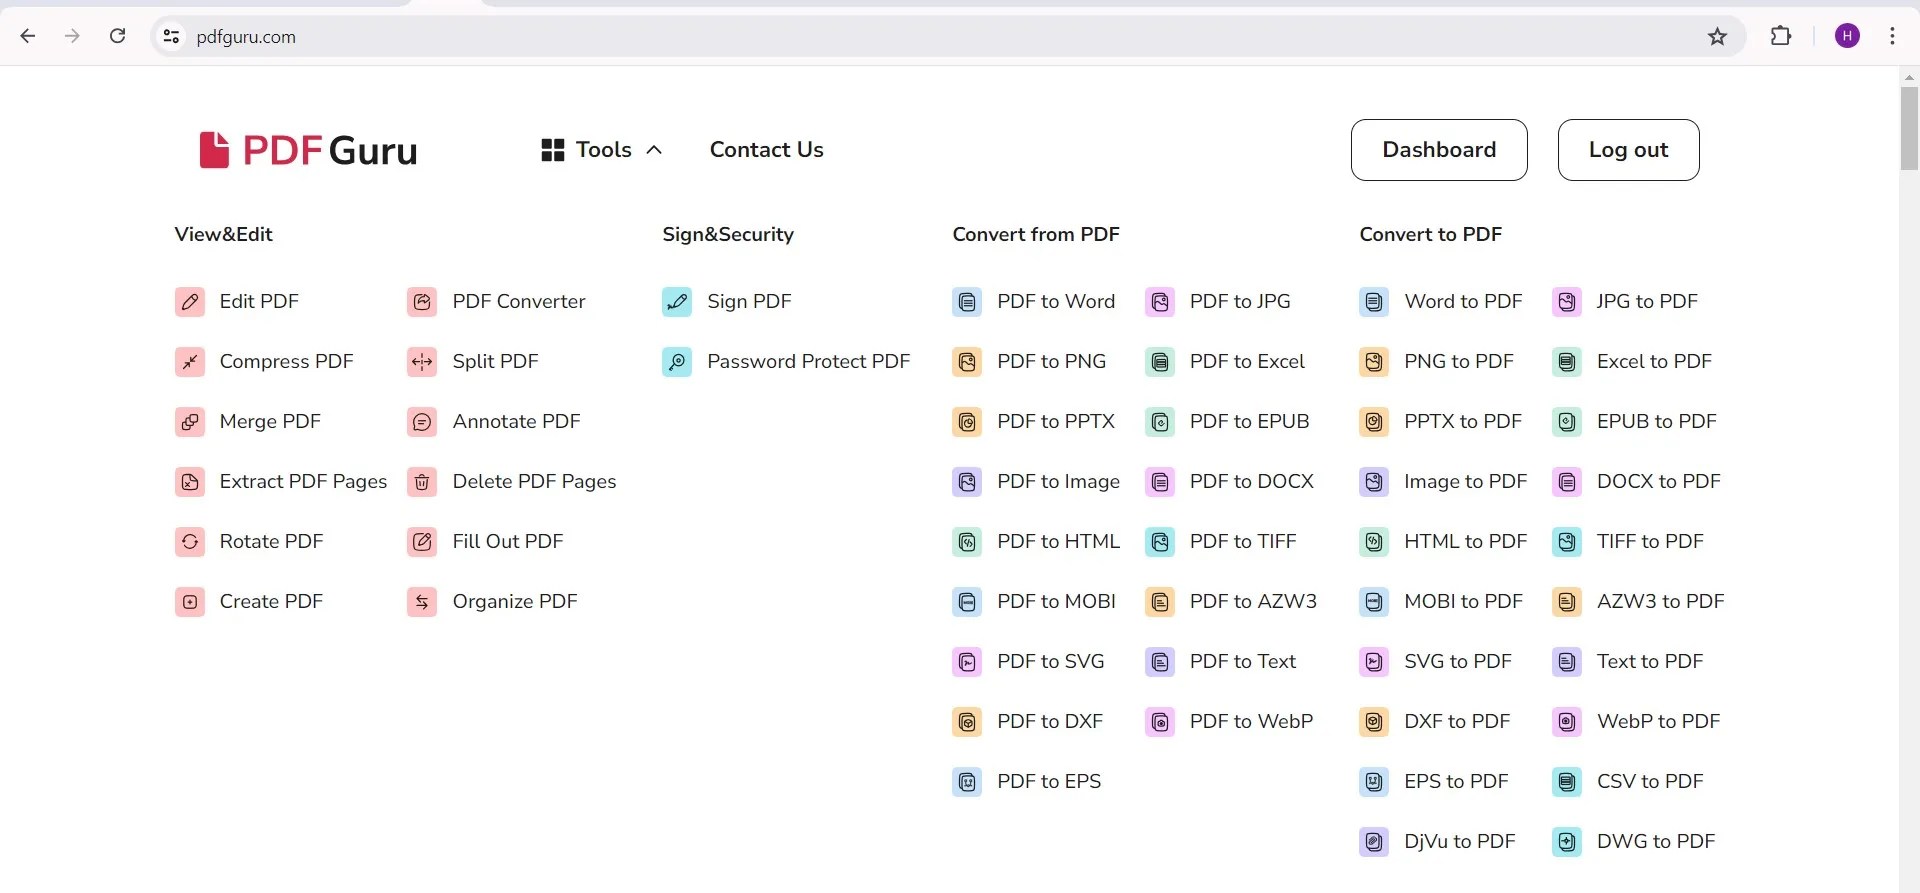Go to the Dashboard

click(1438, 149)
